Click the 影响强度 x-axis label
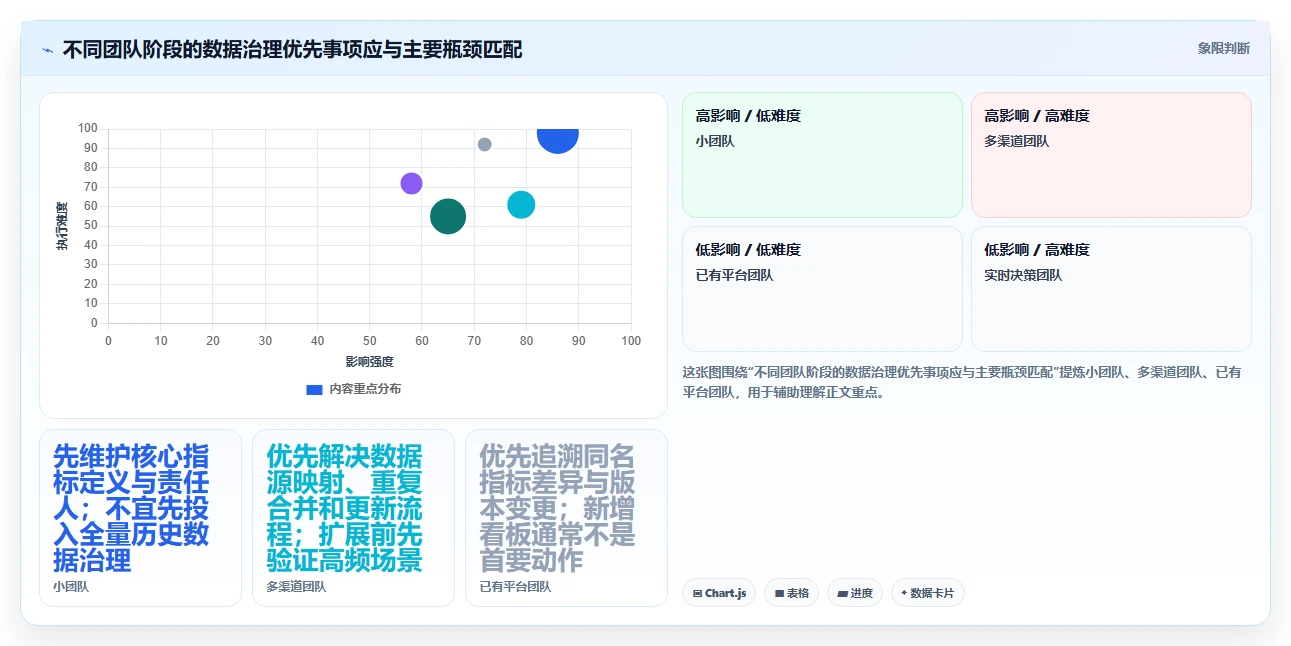The image size is (1291, 646). [x=370, y=361]
